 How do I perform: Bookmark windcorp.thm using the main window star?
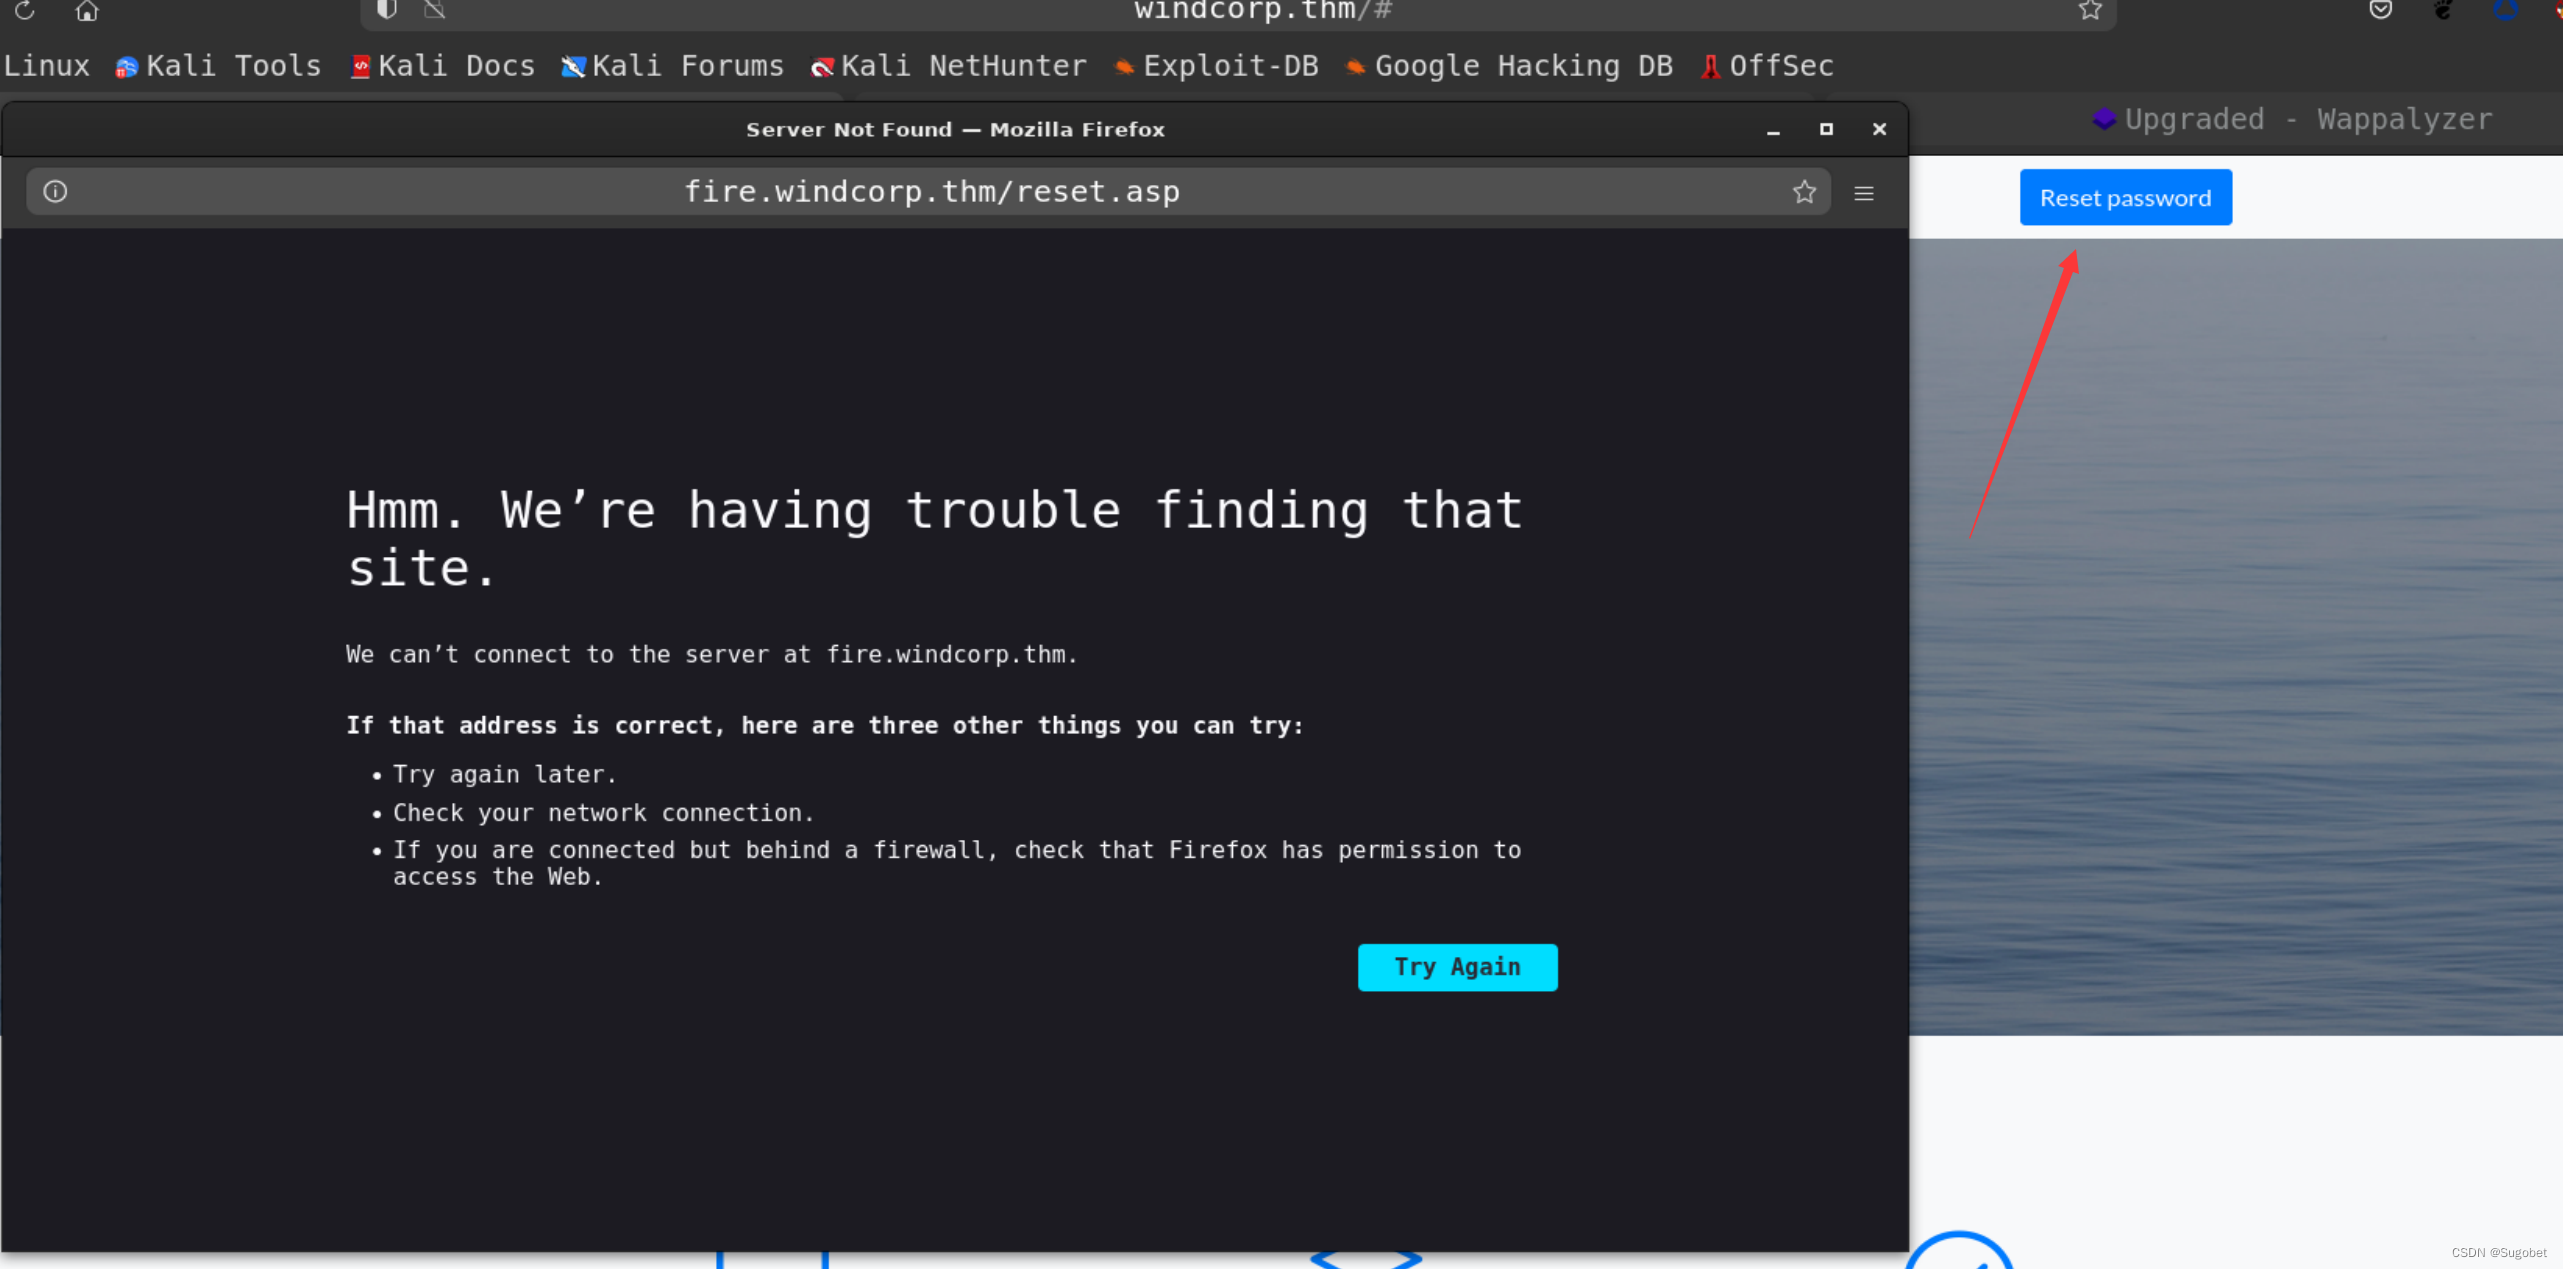2090,10
